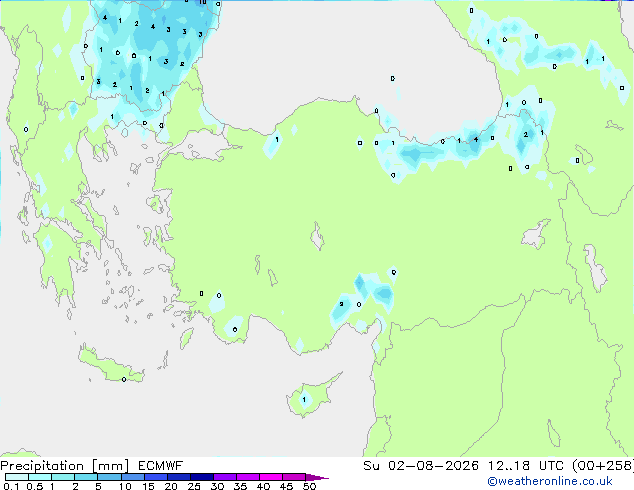Select the 1–2 mm legend color swatch

63,477
